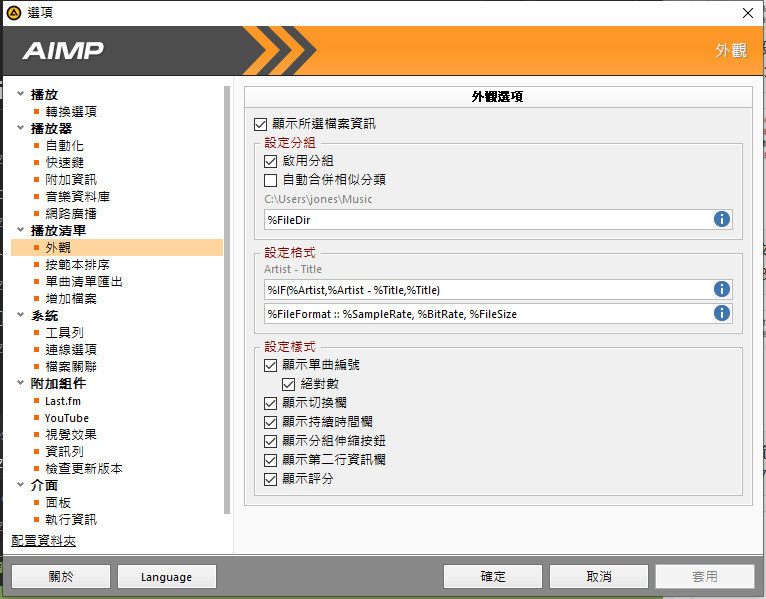Click the 關於 button

[61, 577]
